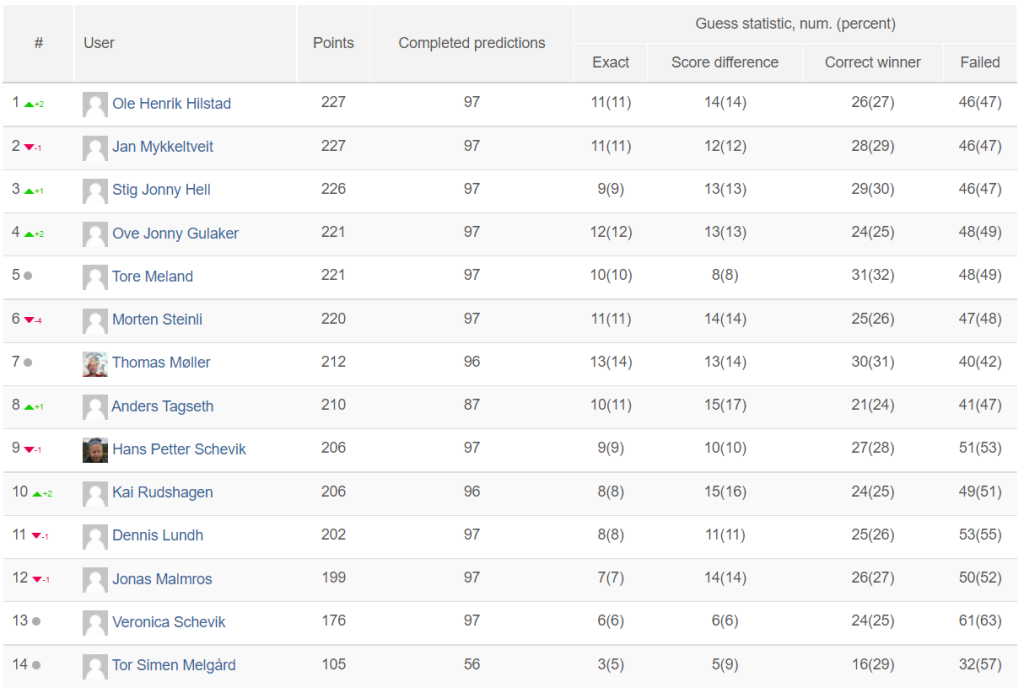Open Kai Rudshagen's user page
The image size is (1024, 693).
pyautogui.click(x=163, y=492)
